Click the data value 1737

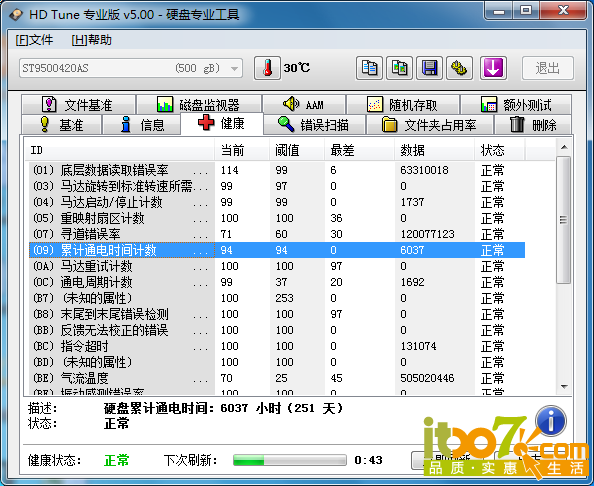[x=412, y=202]
